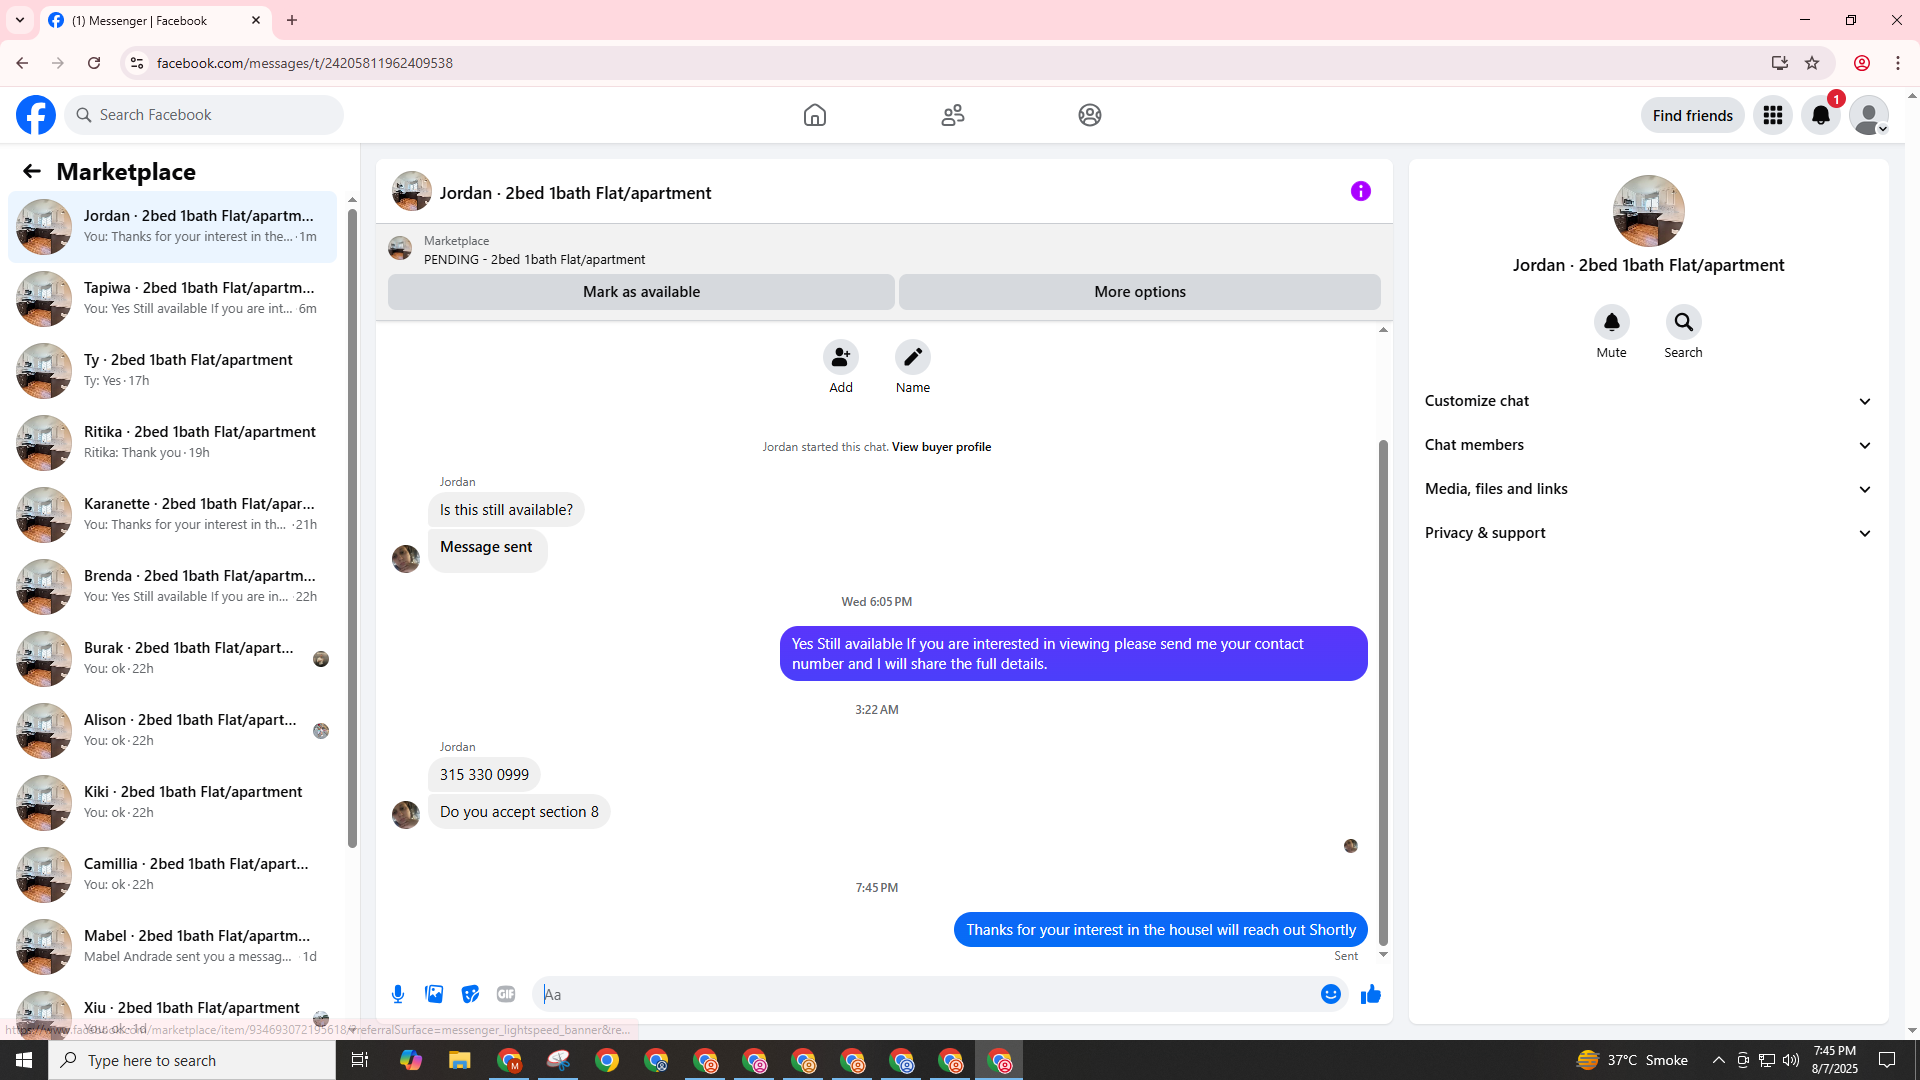The height and width of the screenshot is (1080, 1920).
Task: Open a new browser tab
Action: (292, 20)
